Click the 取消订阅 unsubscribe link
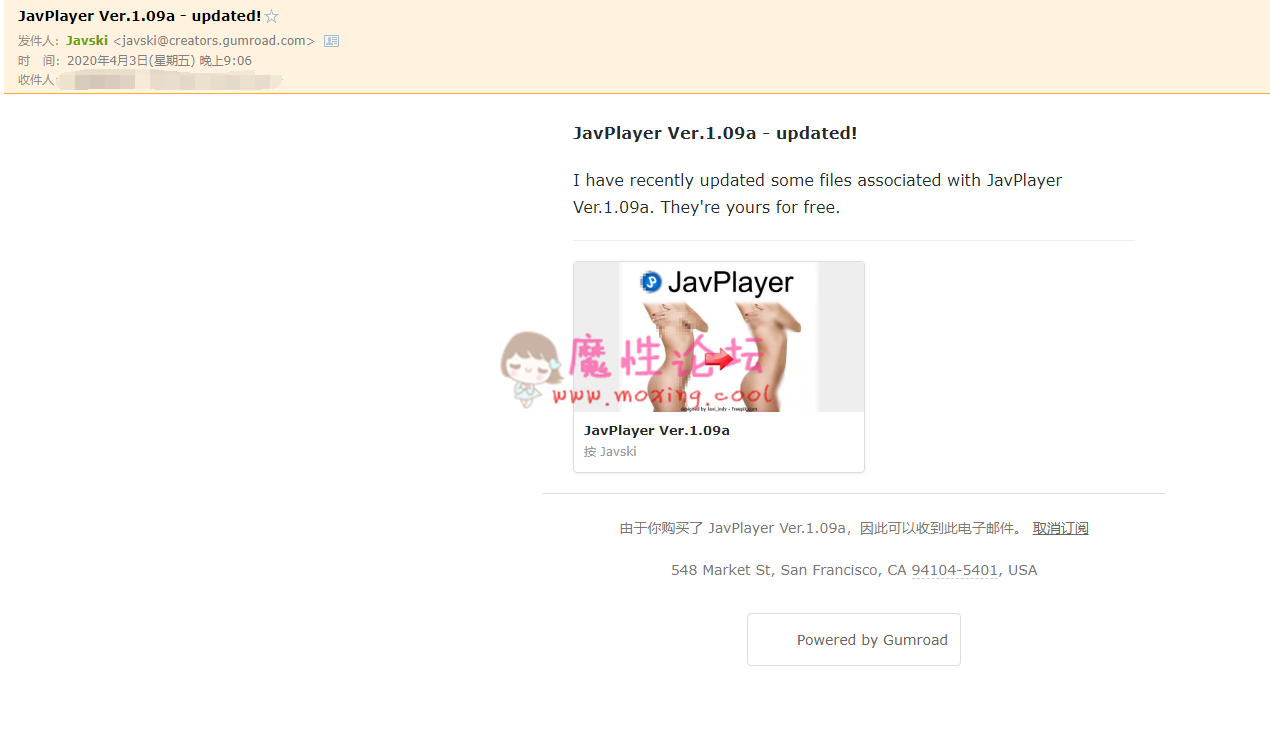Screen dimensions: 1270x734 click(x=1060, y=528)
